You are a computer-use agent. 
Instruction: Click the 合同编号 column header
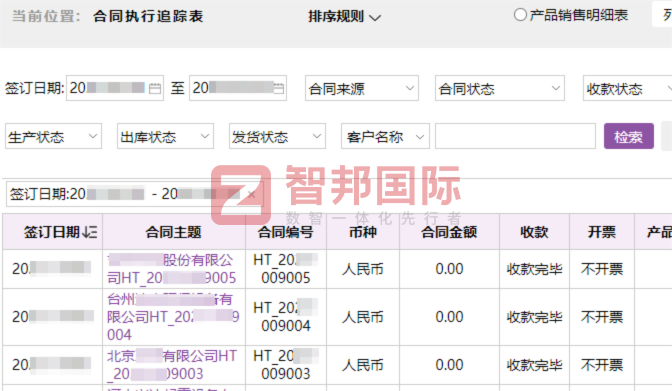[285, 232]
